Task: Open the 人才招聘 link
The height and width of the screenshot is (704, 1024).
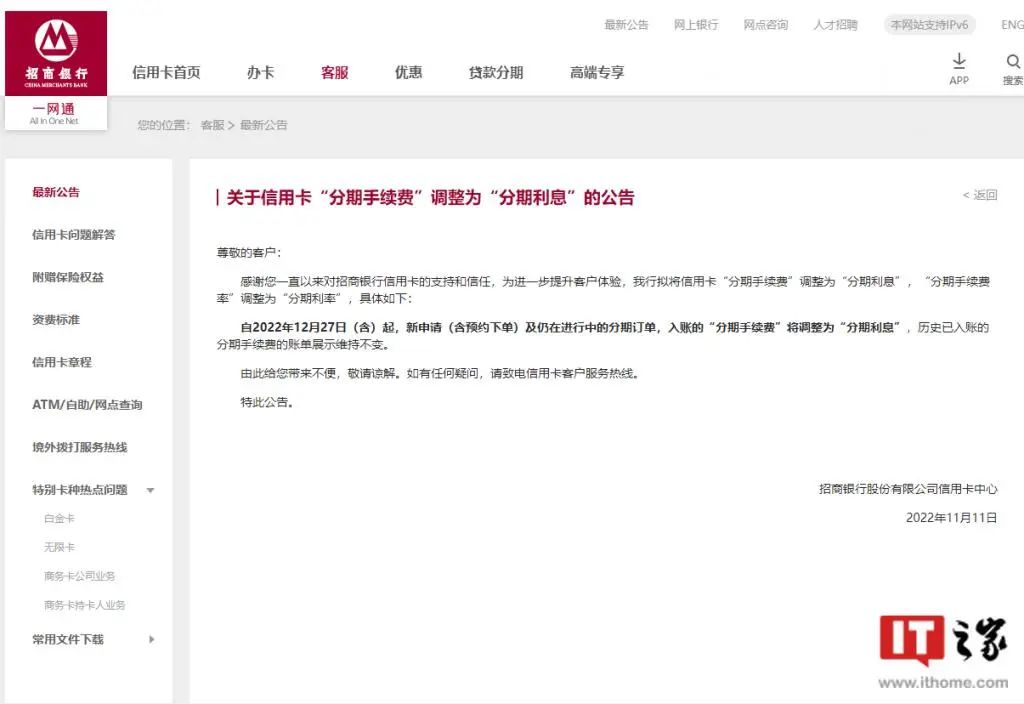Action: tap(835, 25)
